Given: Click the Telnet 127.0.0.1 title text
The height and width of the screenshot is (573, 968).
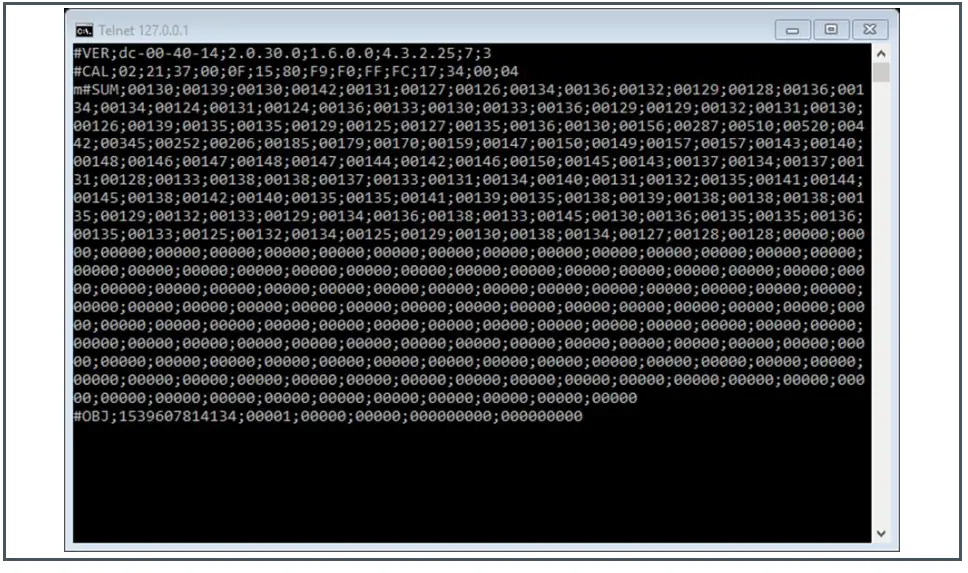Looking at the screenshot, I should pyautogui.click(x=143, y=30).
